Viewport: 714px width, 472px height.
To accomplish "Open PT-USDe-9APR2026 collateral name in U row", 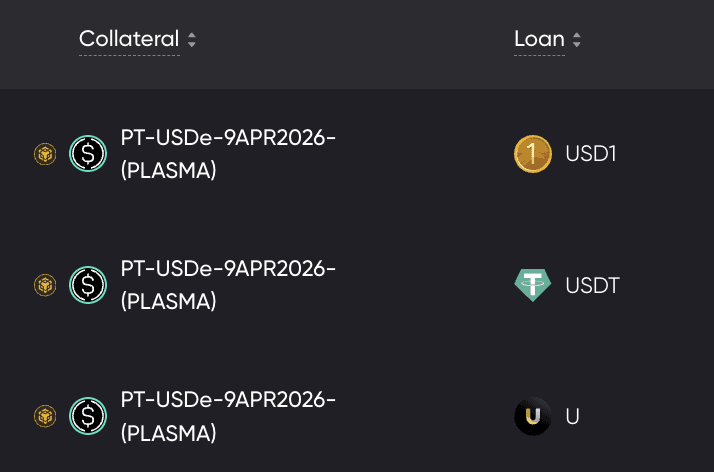I will 228,416.
